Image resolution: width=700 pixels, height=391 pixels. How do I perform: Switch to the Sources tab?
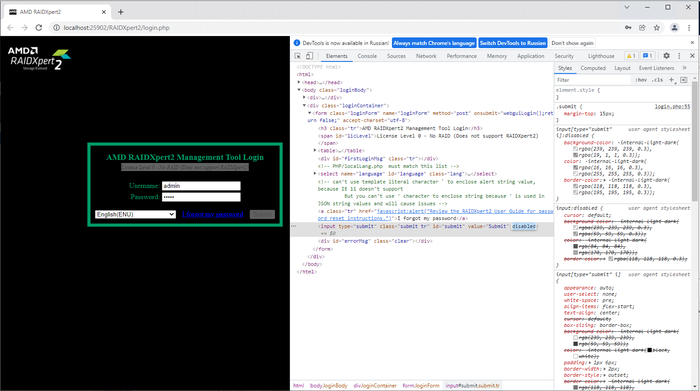click(396, 56)
